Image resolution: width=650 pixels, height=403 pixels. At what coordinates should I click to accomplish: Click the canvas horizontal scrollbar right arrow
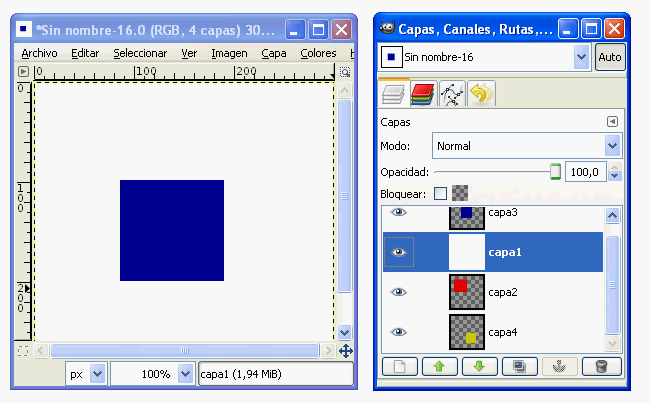point(328,351)
